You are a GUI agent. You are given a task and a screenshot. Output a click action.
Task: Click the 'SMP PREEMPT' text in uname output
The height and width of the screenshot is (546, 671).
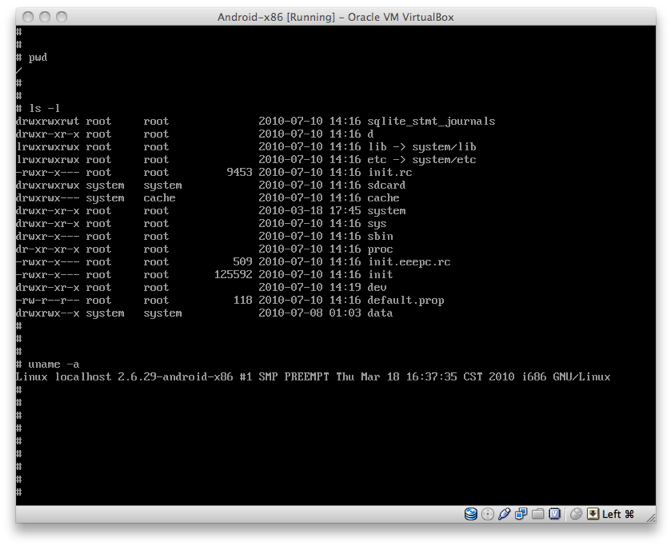[x=294, y=377]
